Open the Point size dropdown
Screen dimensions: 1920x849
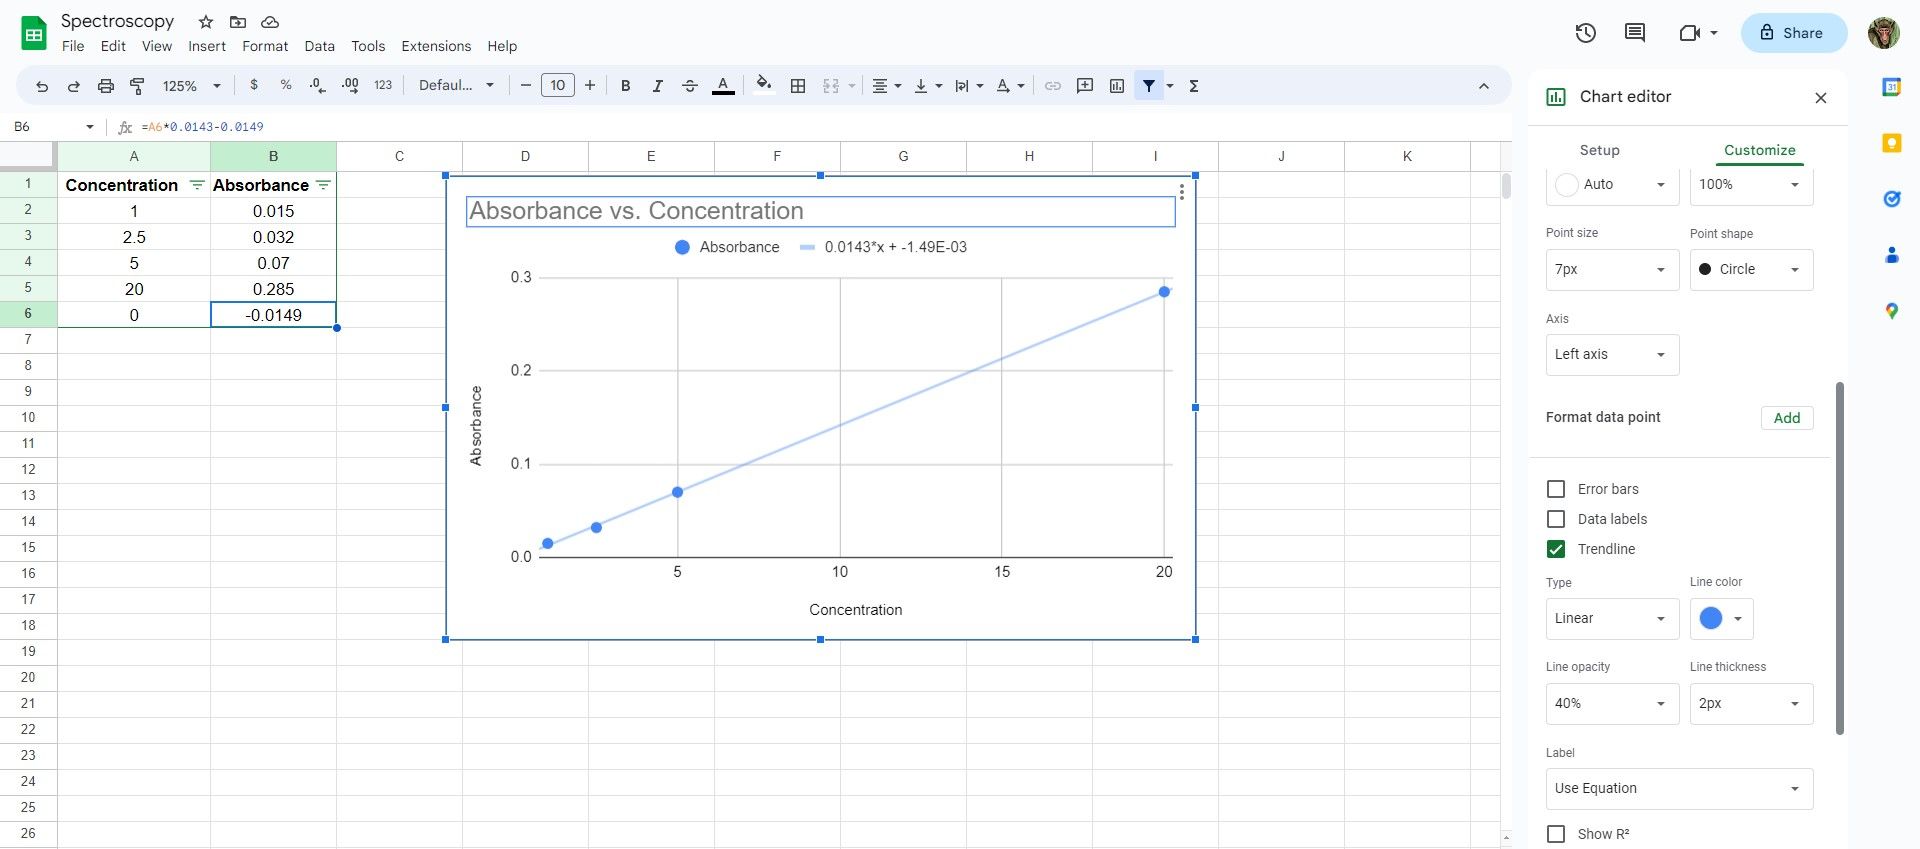click(1612, 270)
